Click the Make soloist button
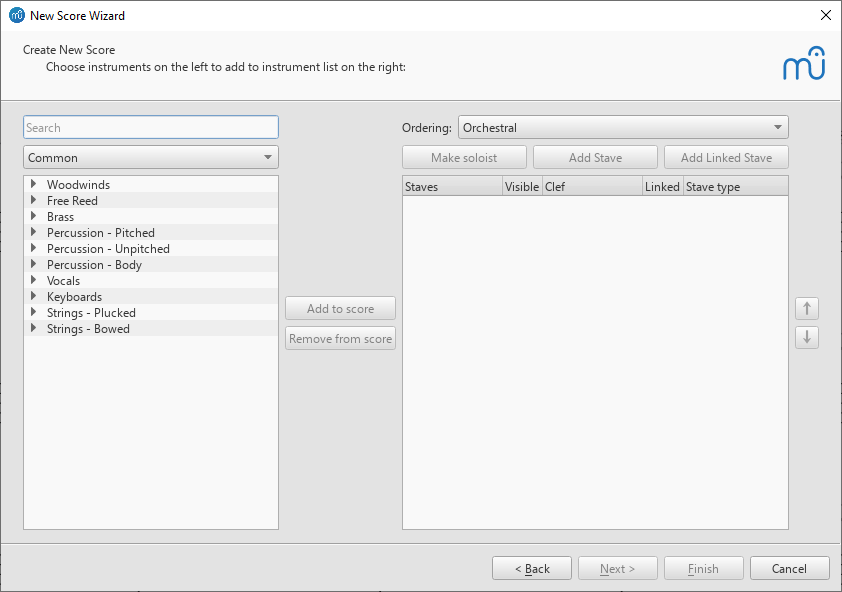 [x=464, y=157]
